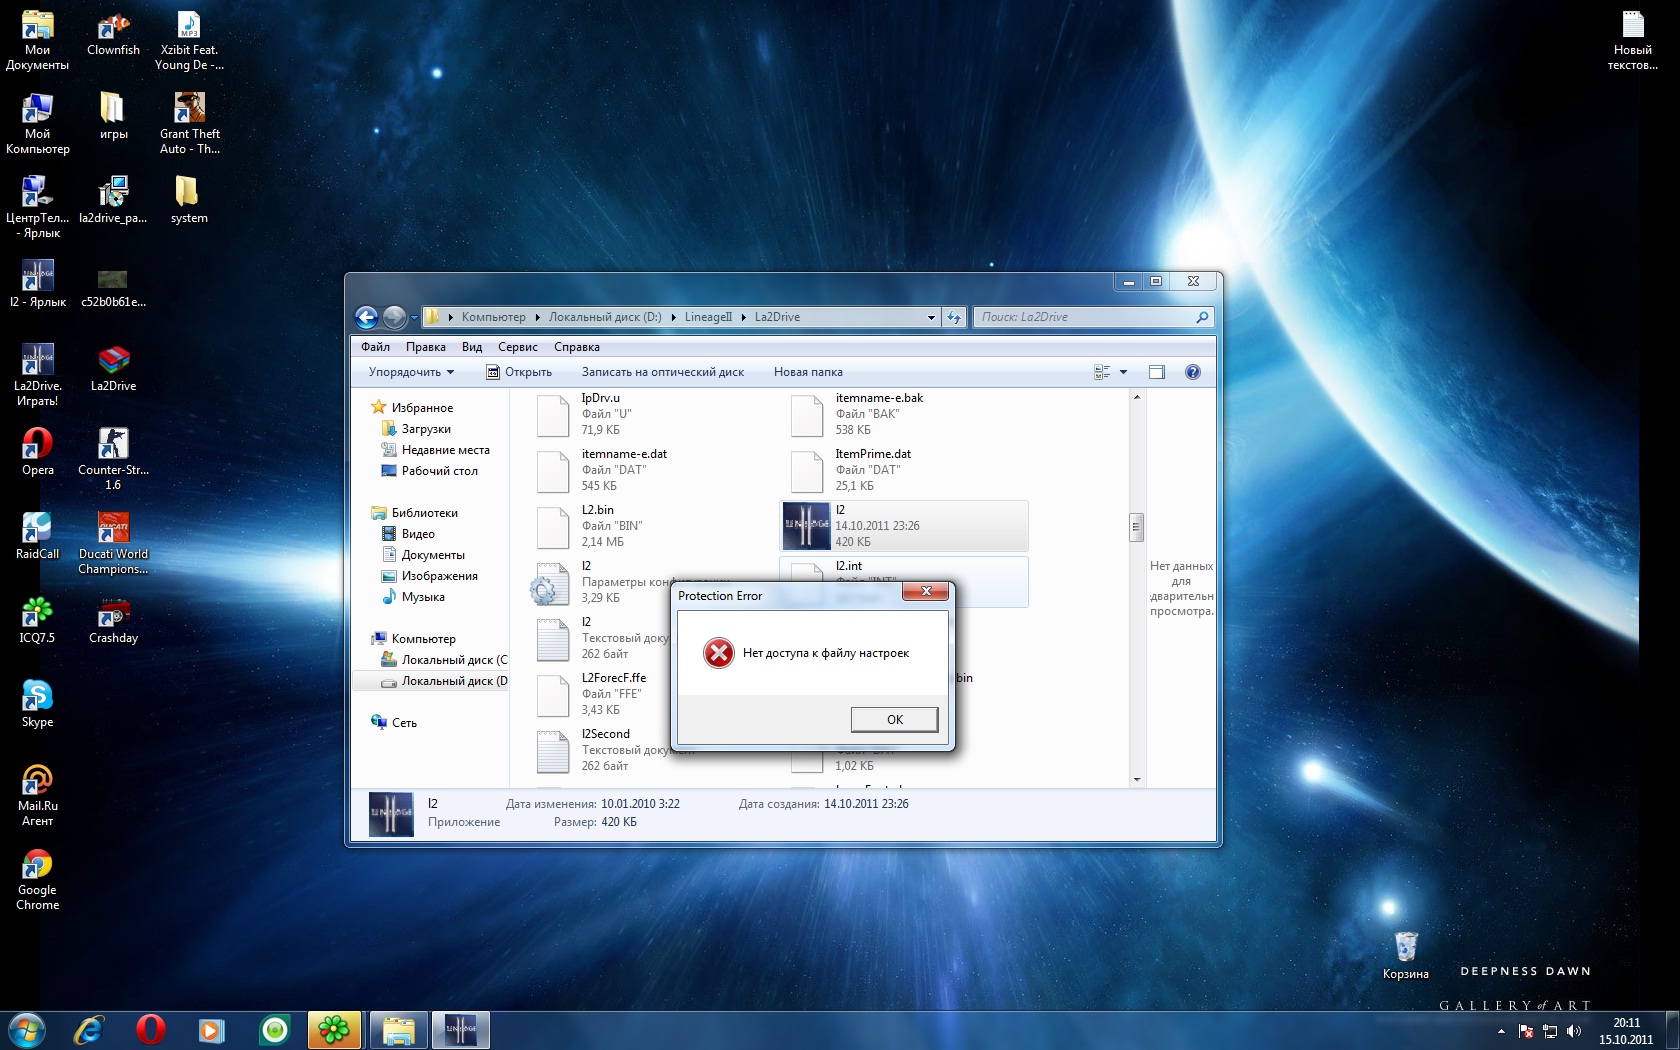Viewport: 1680px width, 1050px height.
Task: Open the view options dropdown arrow
Action: [x=1124, y=372]
